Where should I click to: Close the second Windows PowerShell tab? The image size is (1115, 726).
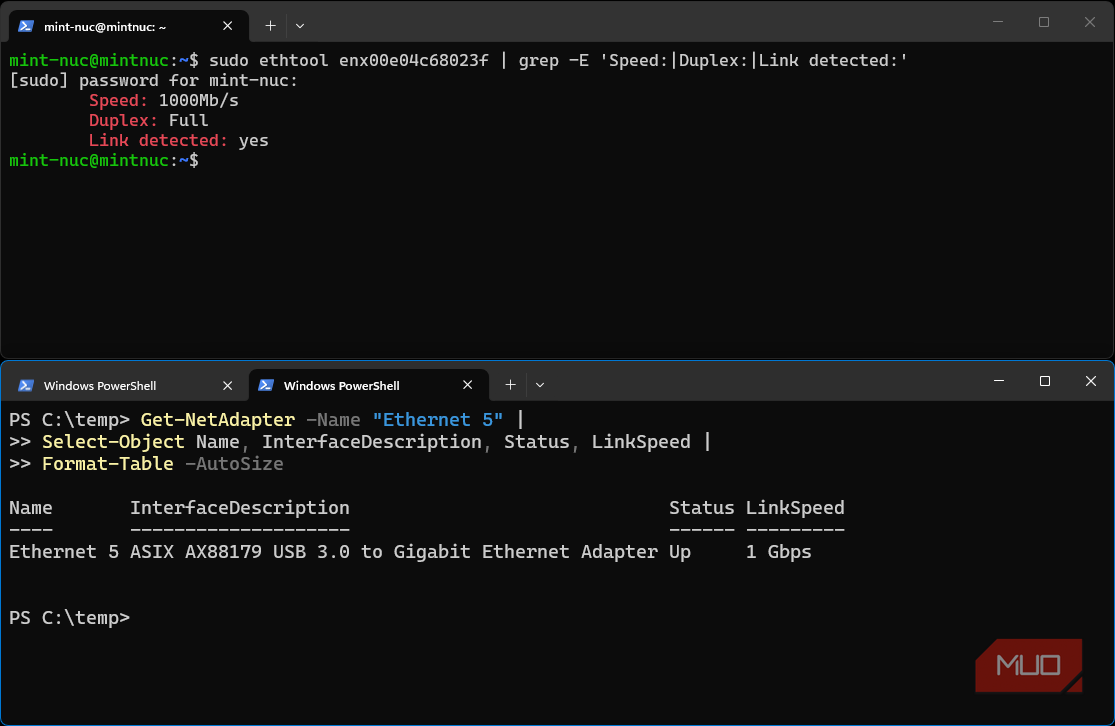pyautogui.click(x=467, y=385)
